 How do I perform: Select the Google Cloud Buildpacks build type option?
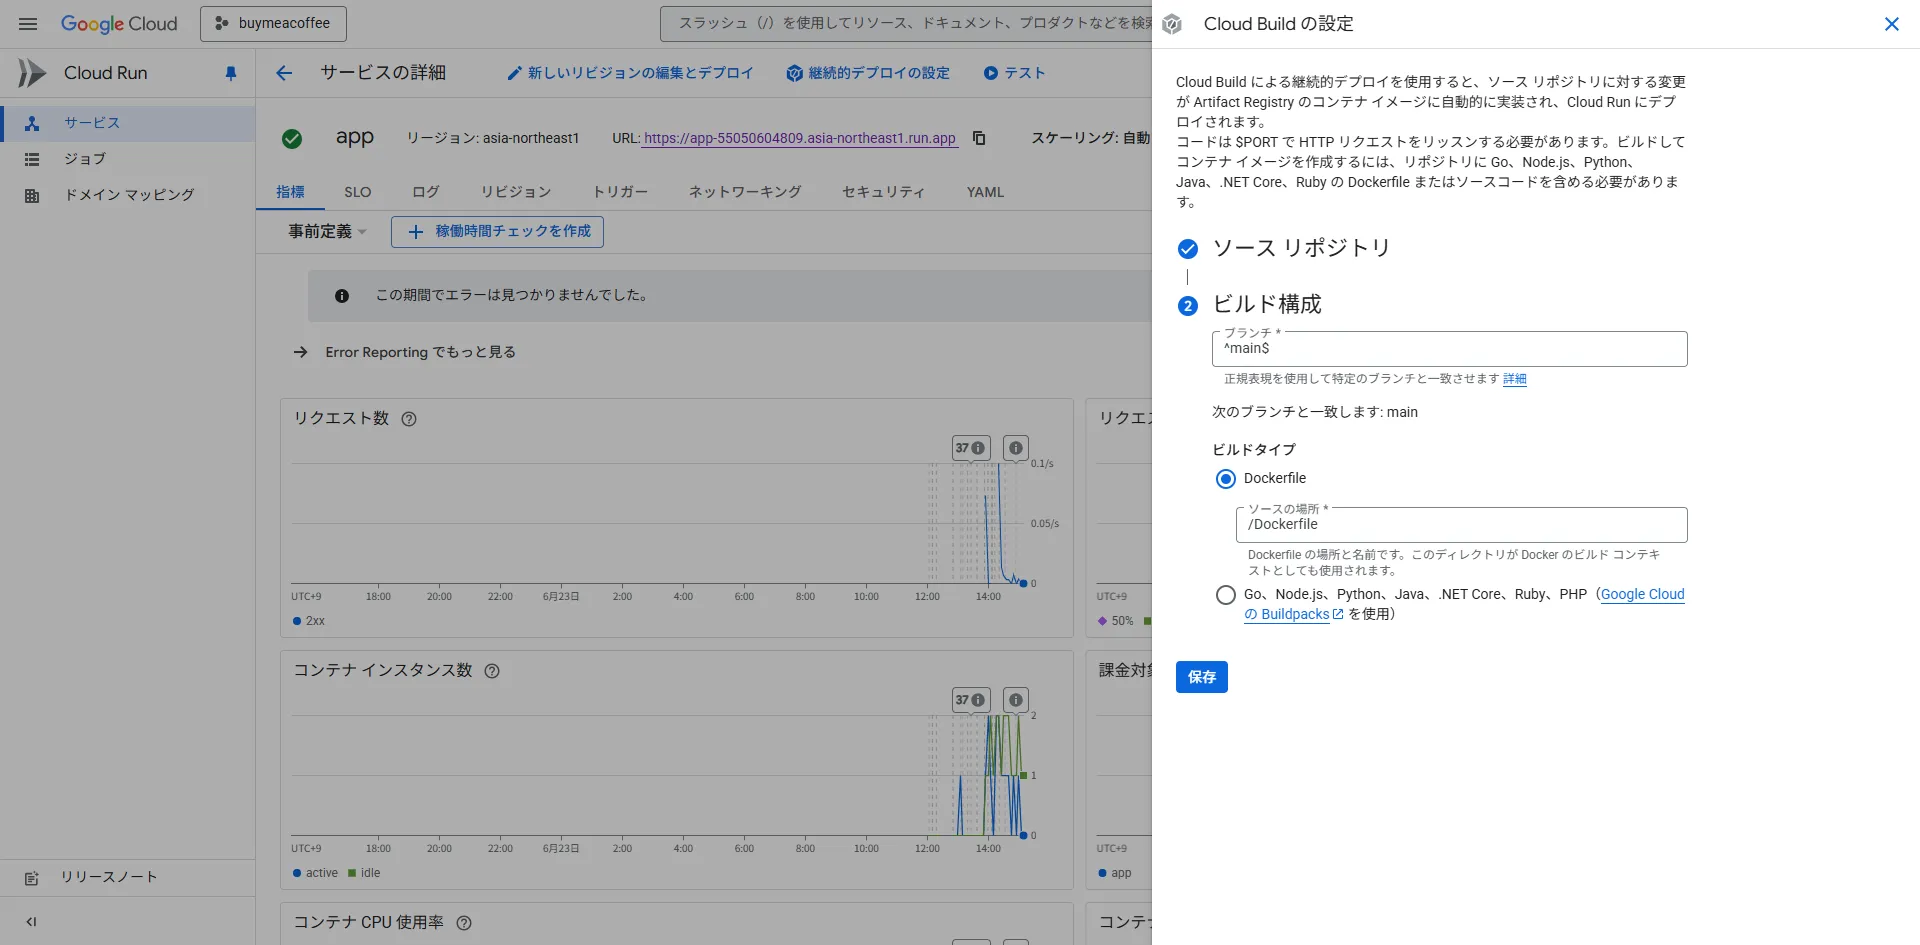1226,595
